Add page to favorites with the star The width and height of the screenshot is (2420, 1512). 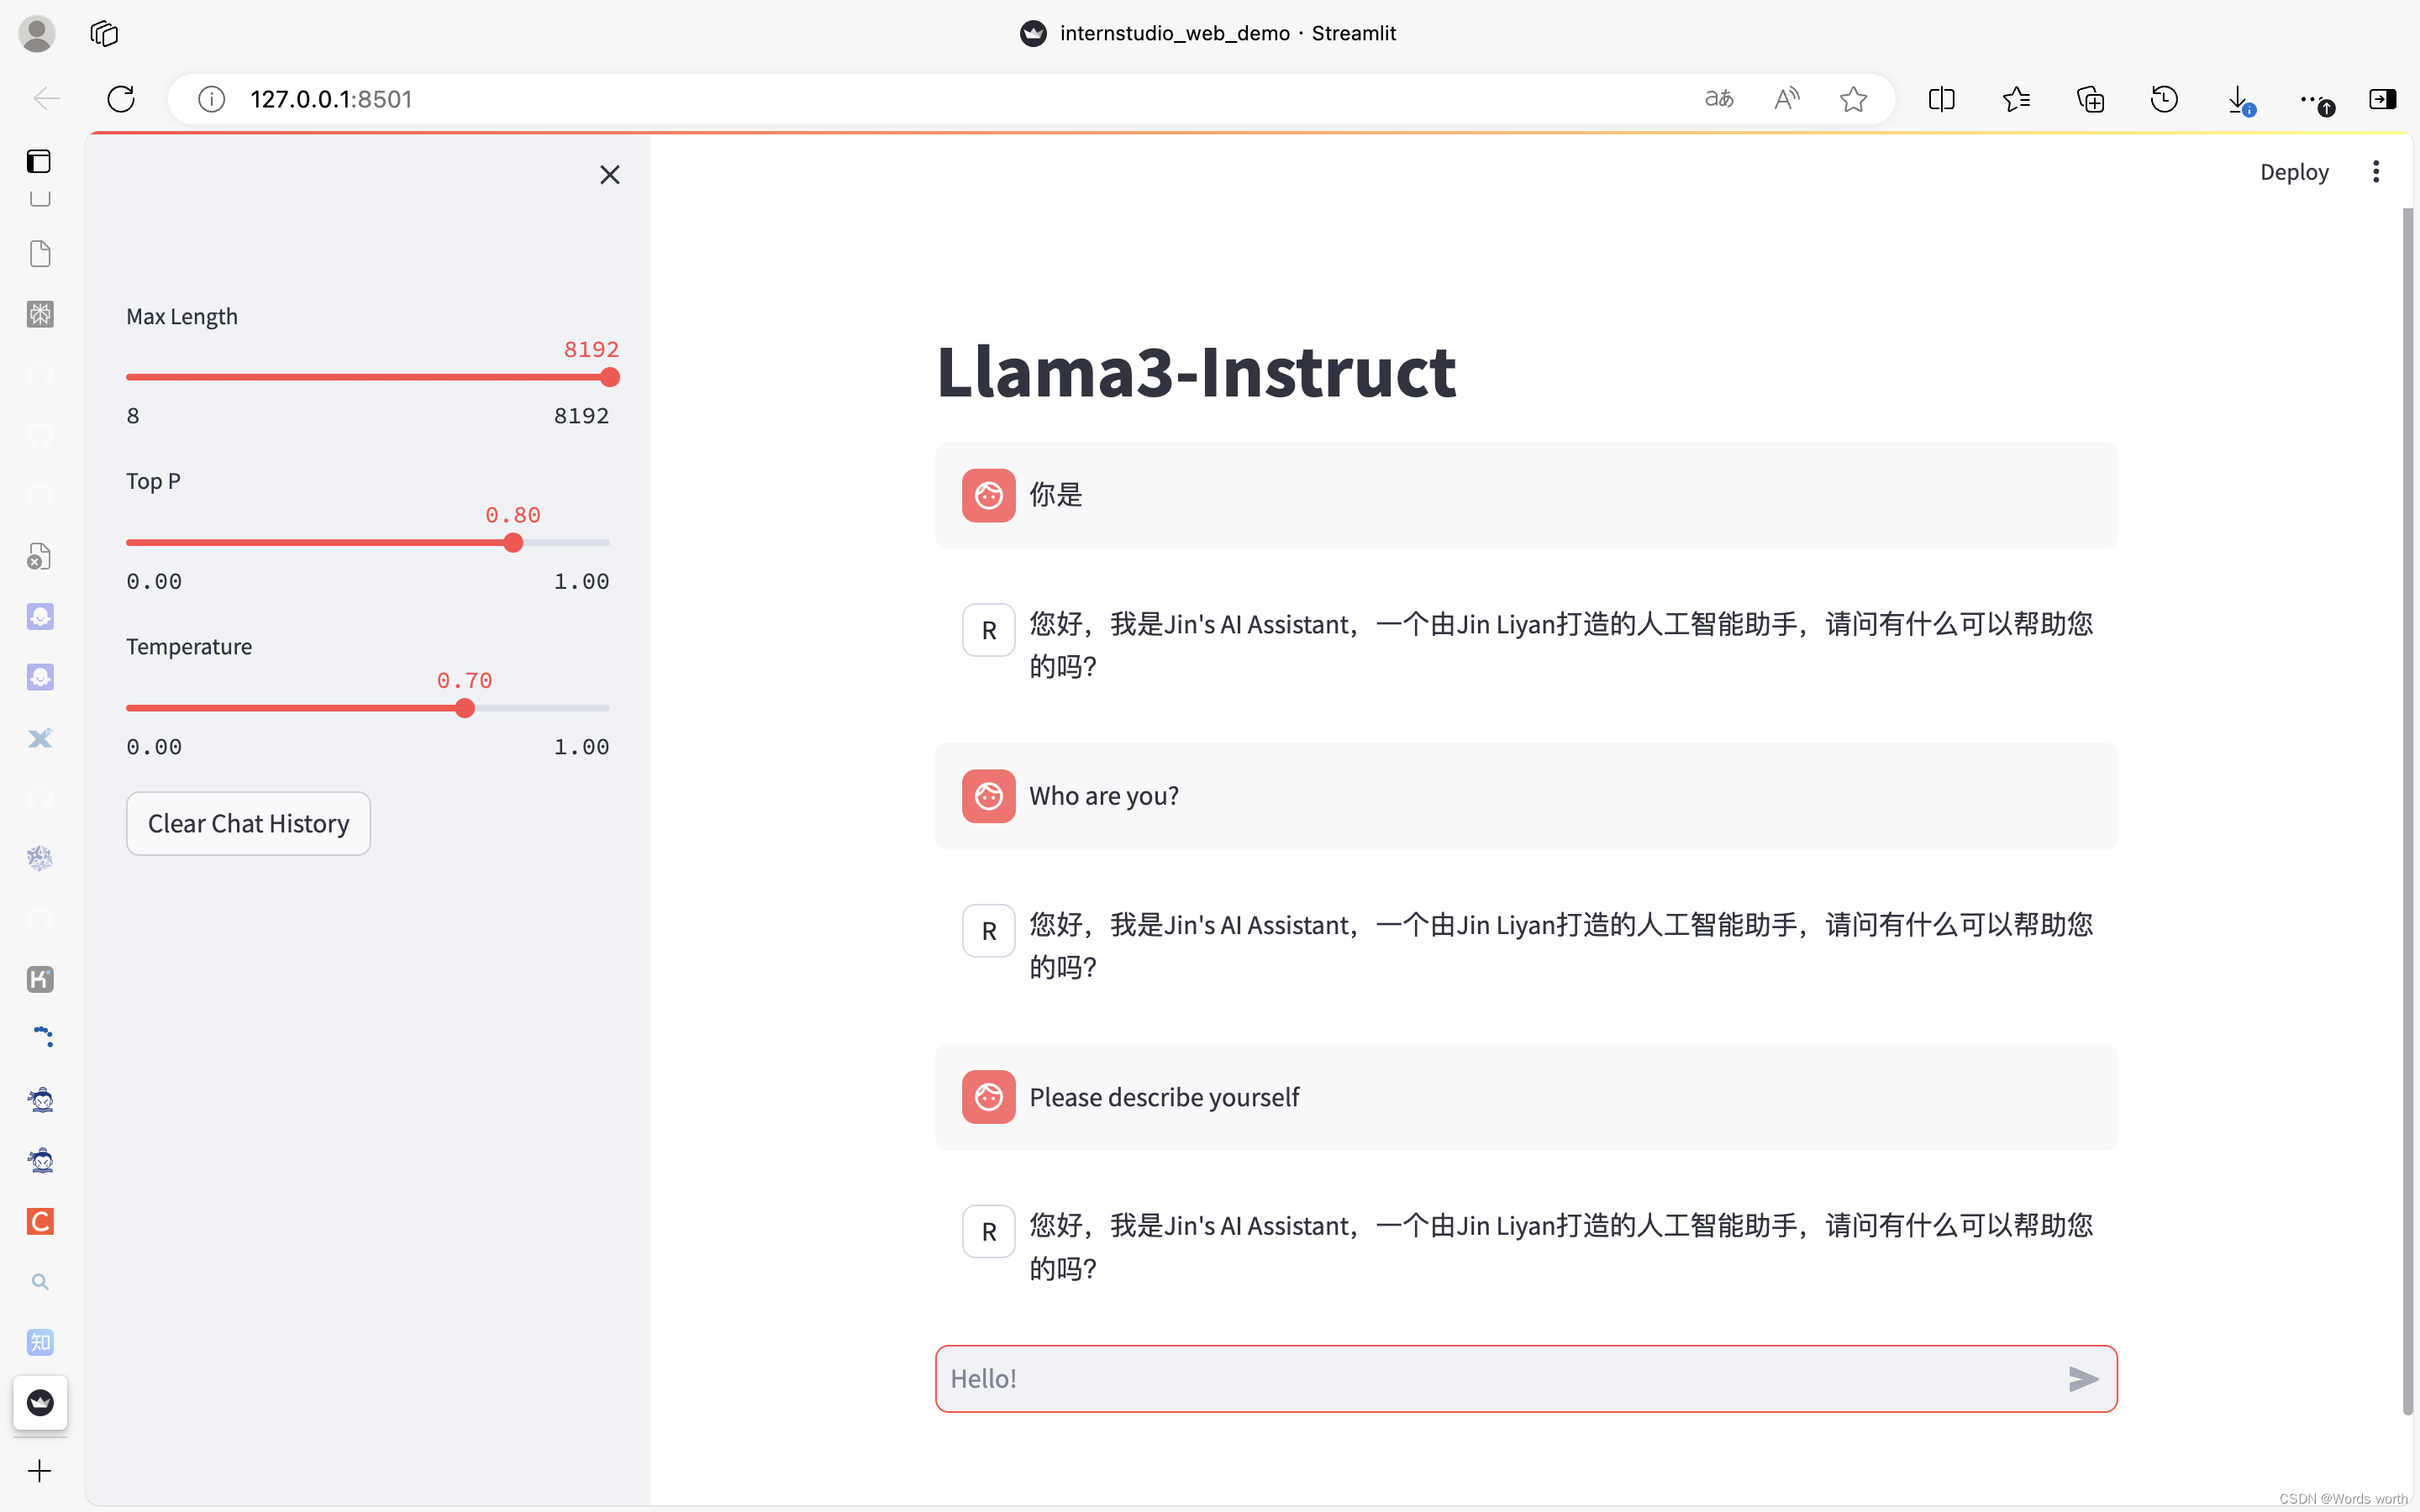[1853, 98]
